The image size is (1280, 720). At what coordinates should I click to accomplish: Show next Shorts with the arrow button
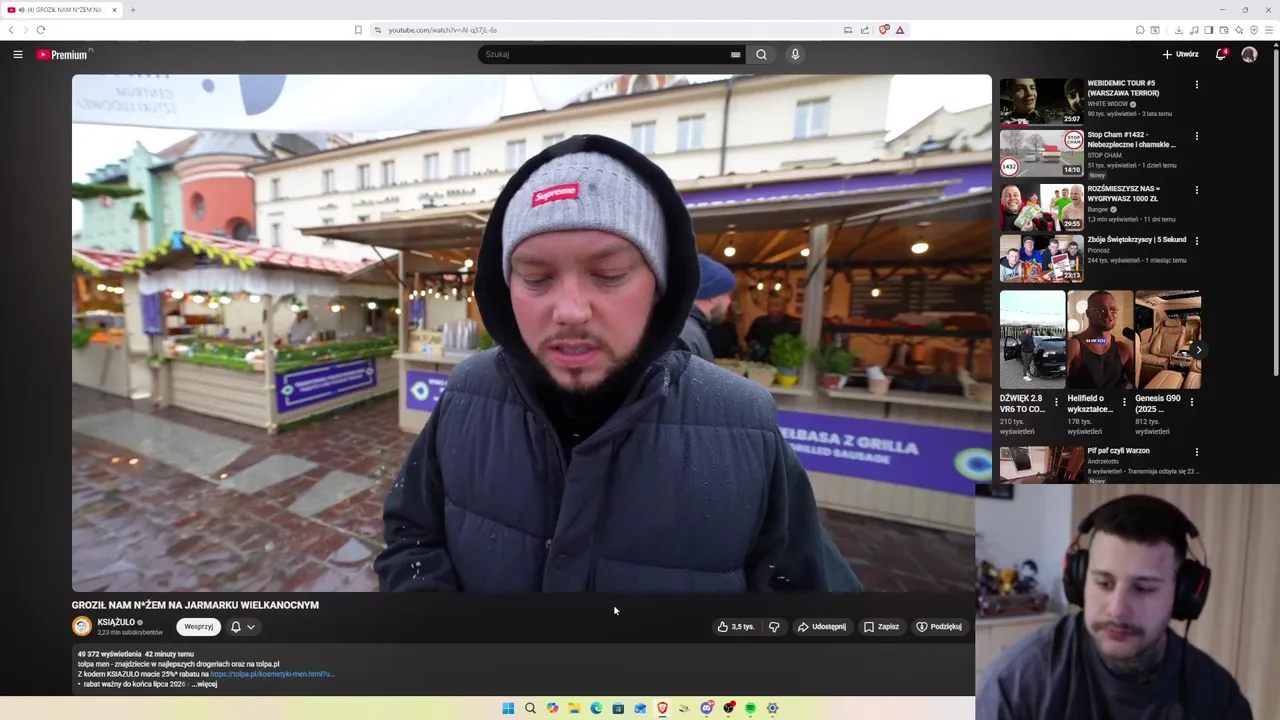[1198, 350]
